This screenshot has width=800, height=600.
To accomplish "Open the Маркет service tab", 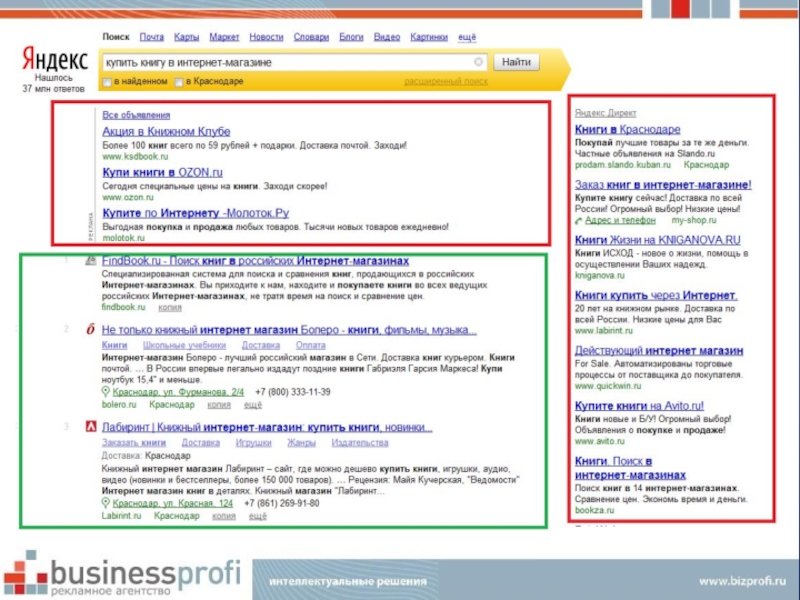I will pyautogui.click(x=224, y=37).
